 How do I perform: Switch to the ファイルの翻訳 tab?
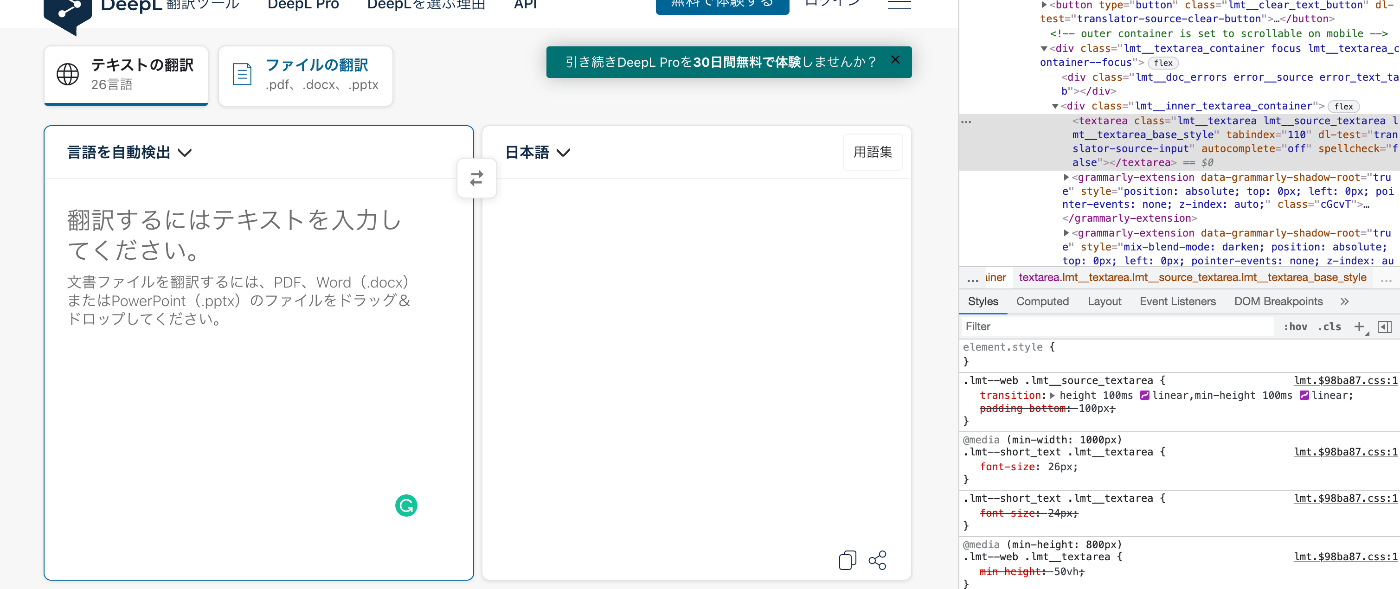point(305,75)
